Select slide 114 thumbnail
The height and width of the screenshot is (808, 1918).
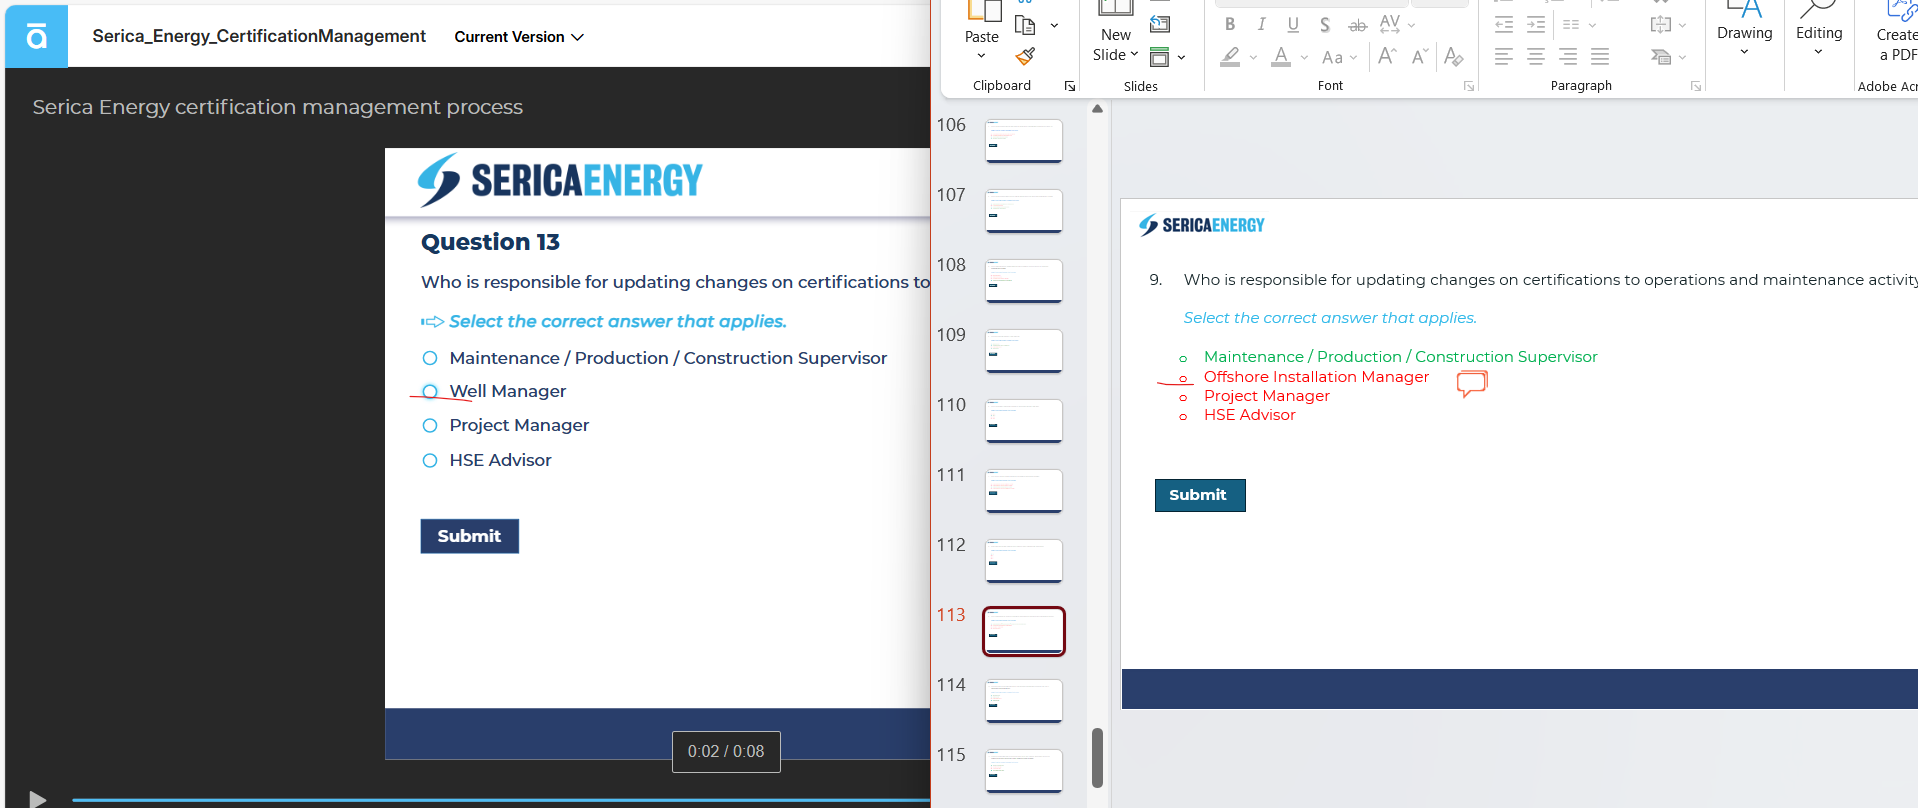pos(1024,701)
